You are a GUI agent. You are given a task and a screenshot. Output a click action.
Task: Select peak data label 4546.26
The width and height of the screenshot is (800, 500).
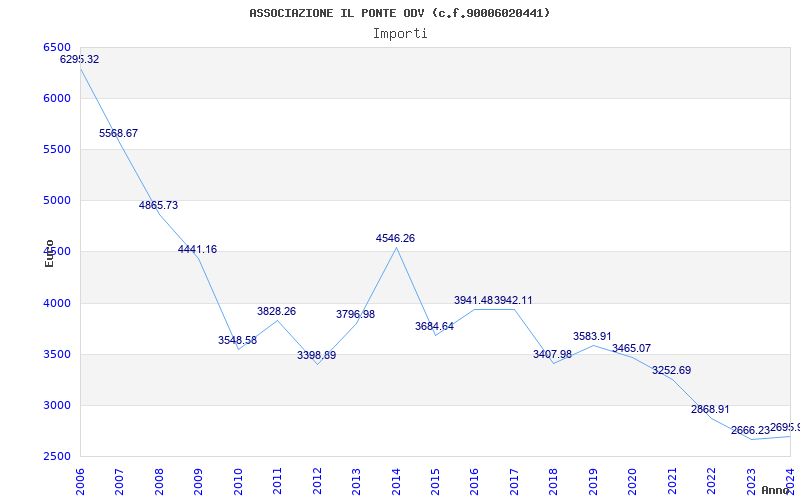[395, 238]
